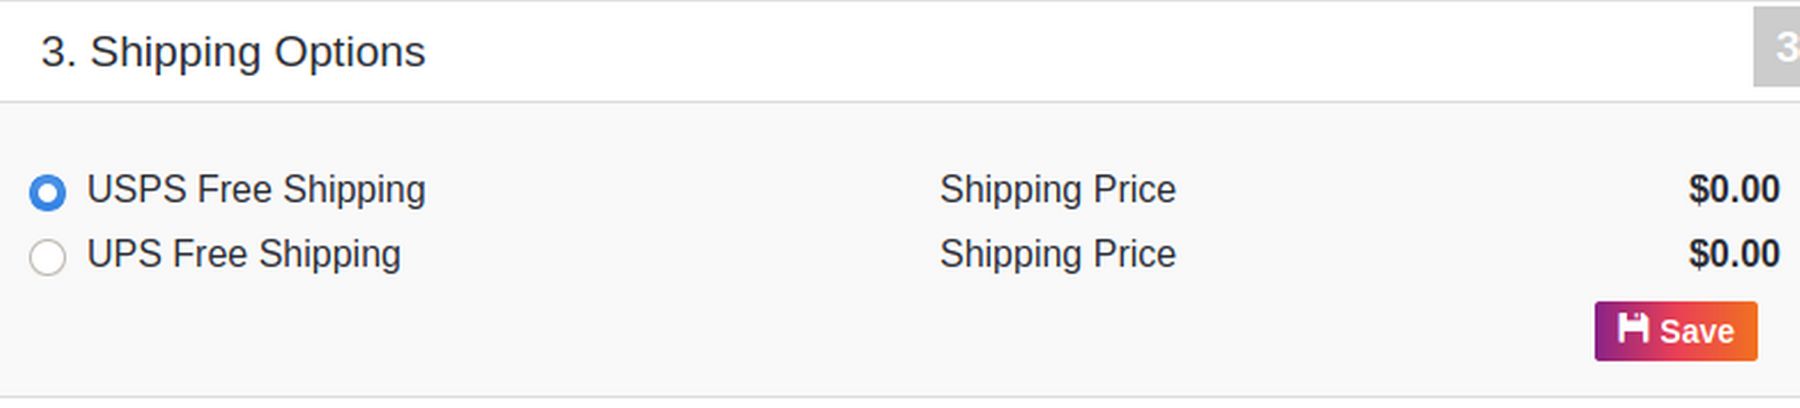Click the $0.00 price for USPS shipping

click(1733, 190)
